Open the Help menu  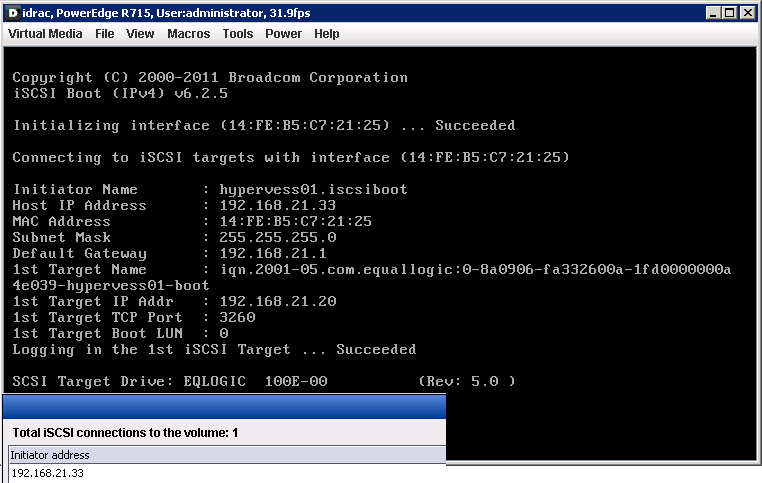[x=327, y=34]
